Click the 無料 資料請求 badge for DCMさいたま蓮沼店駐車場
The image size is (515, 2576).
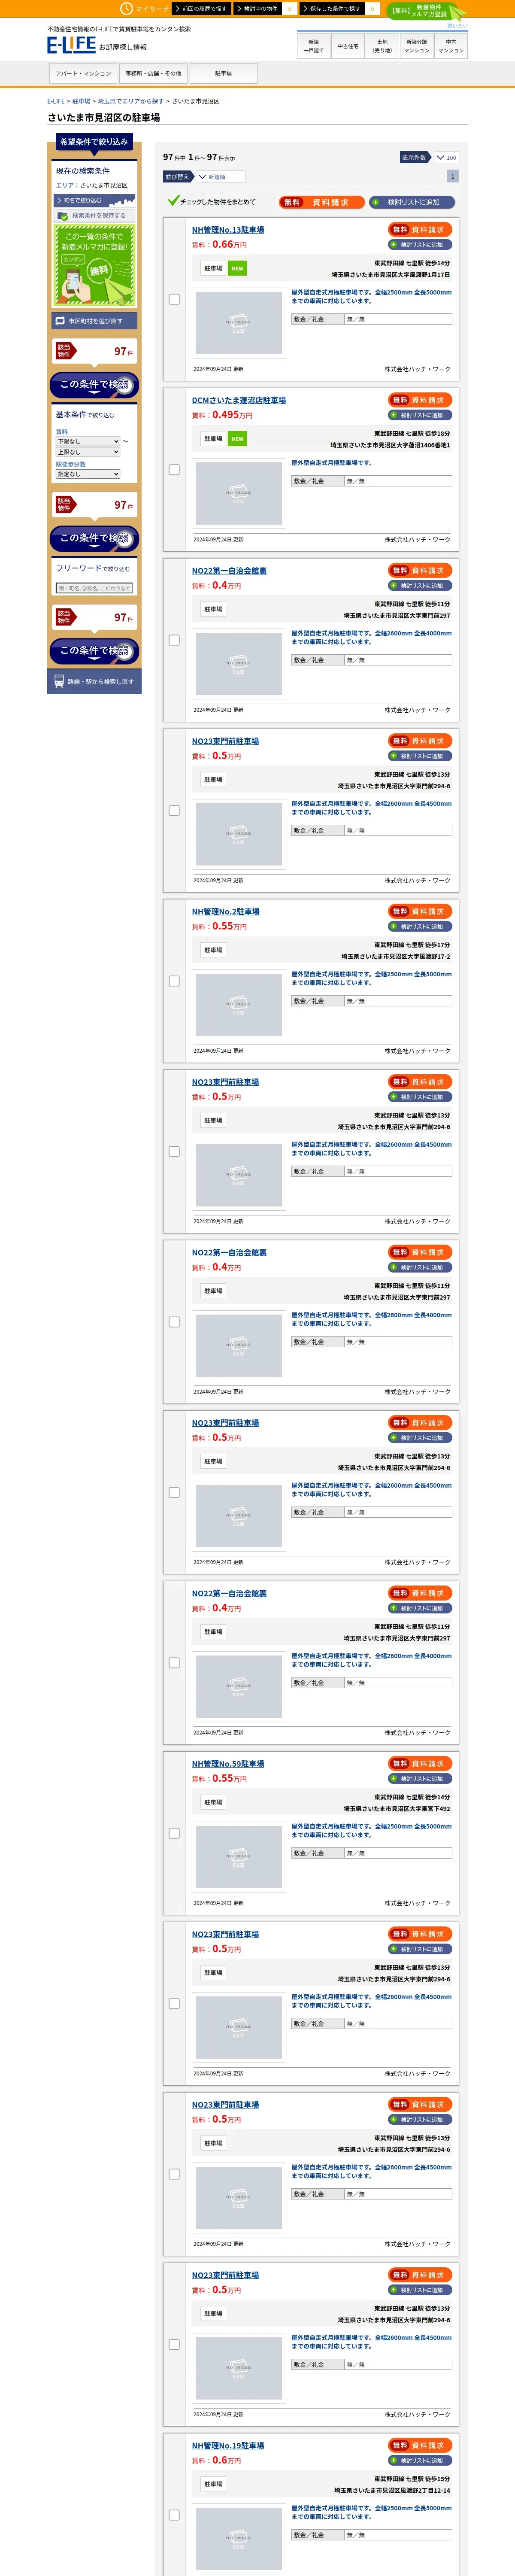[420, 400]
